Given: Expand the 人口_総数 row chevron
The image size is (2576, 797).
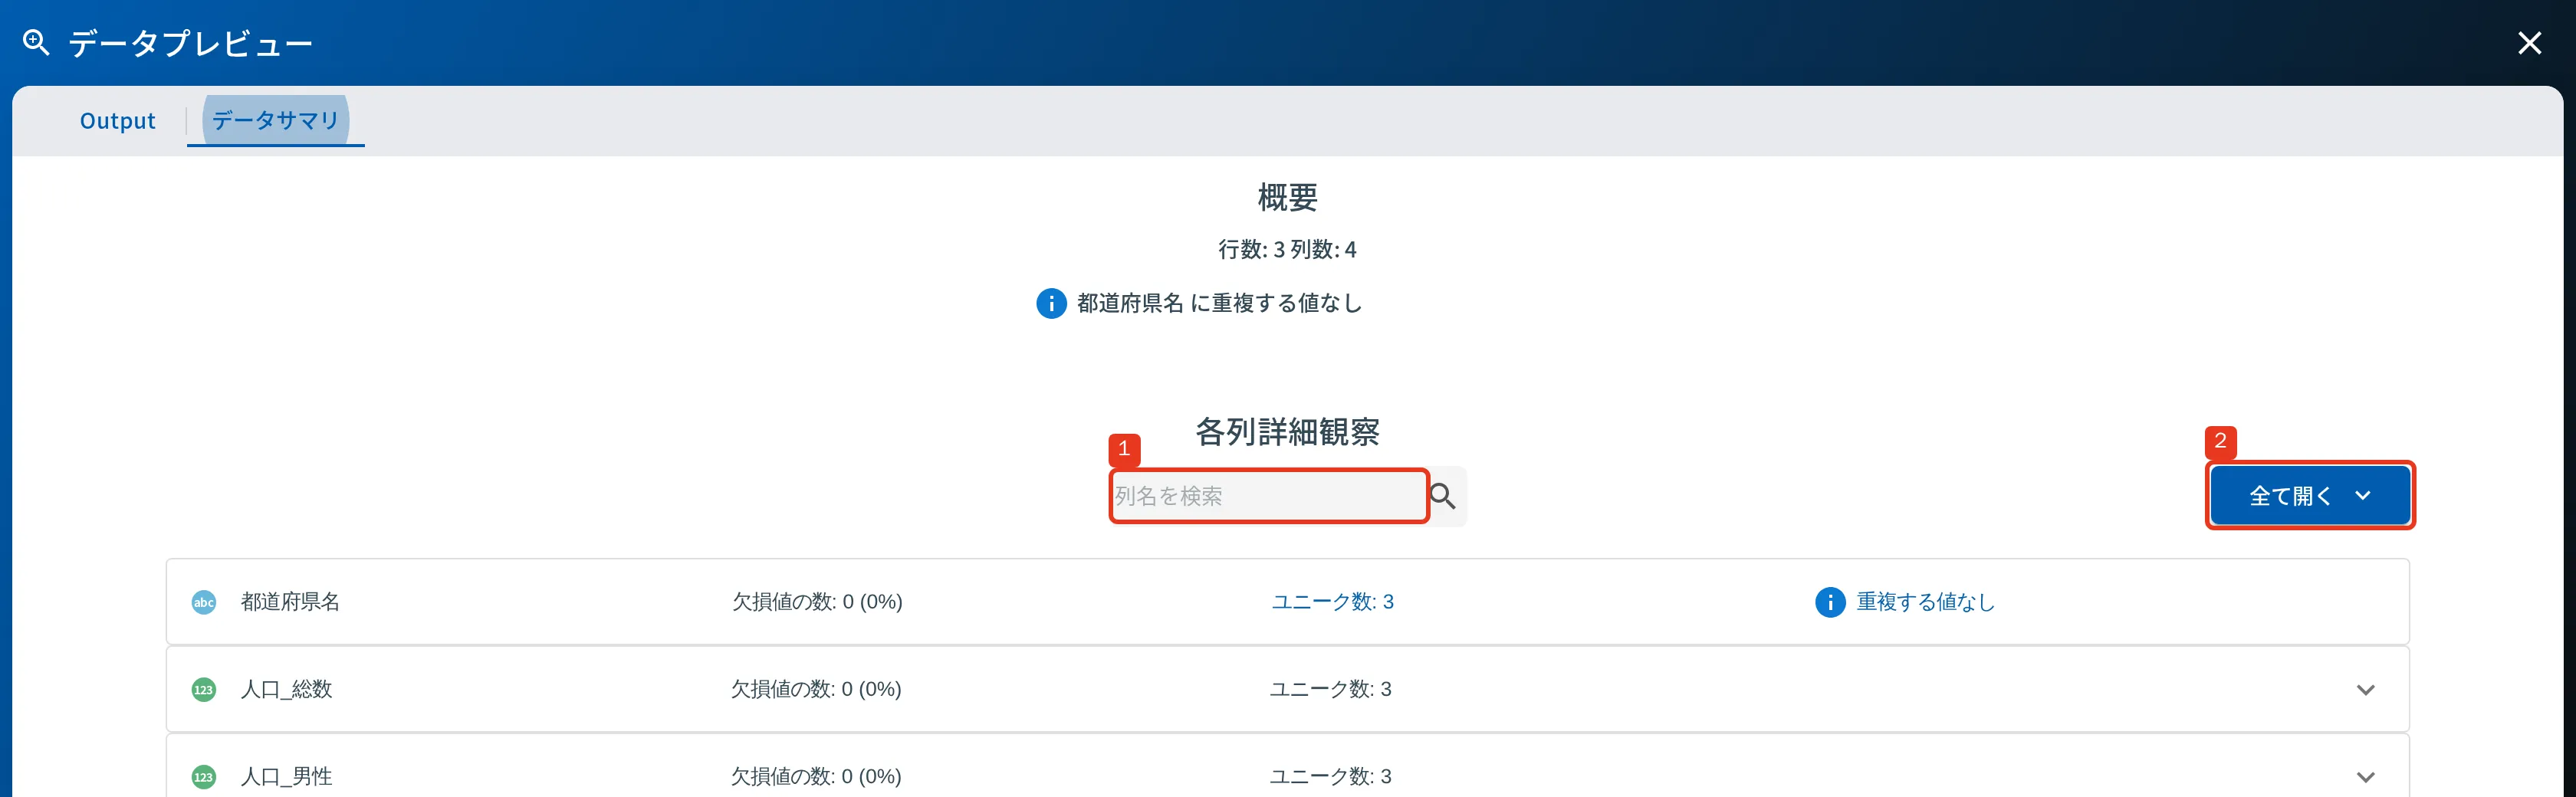Looking at the screenshot, I should click(2365, 689).
